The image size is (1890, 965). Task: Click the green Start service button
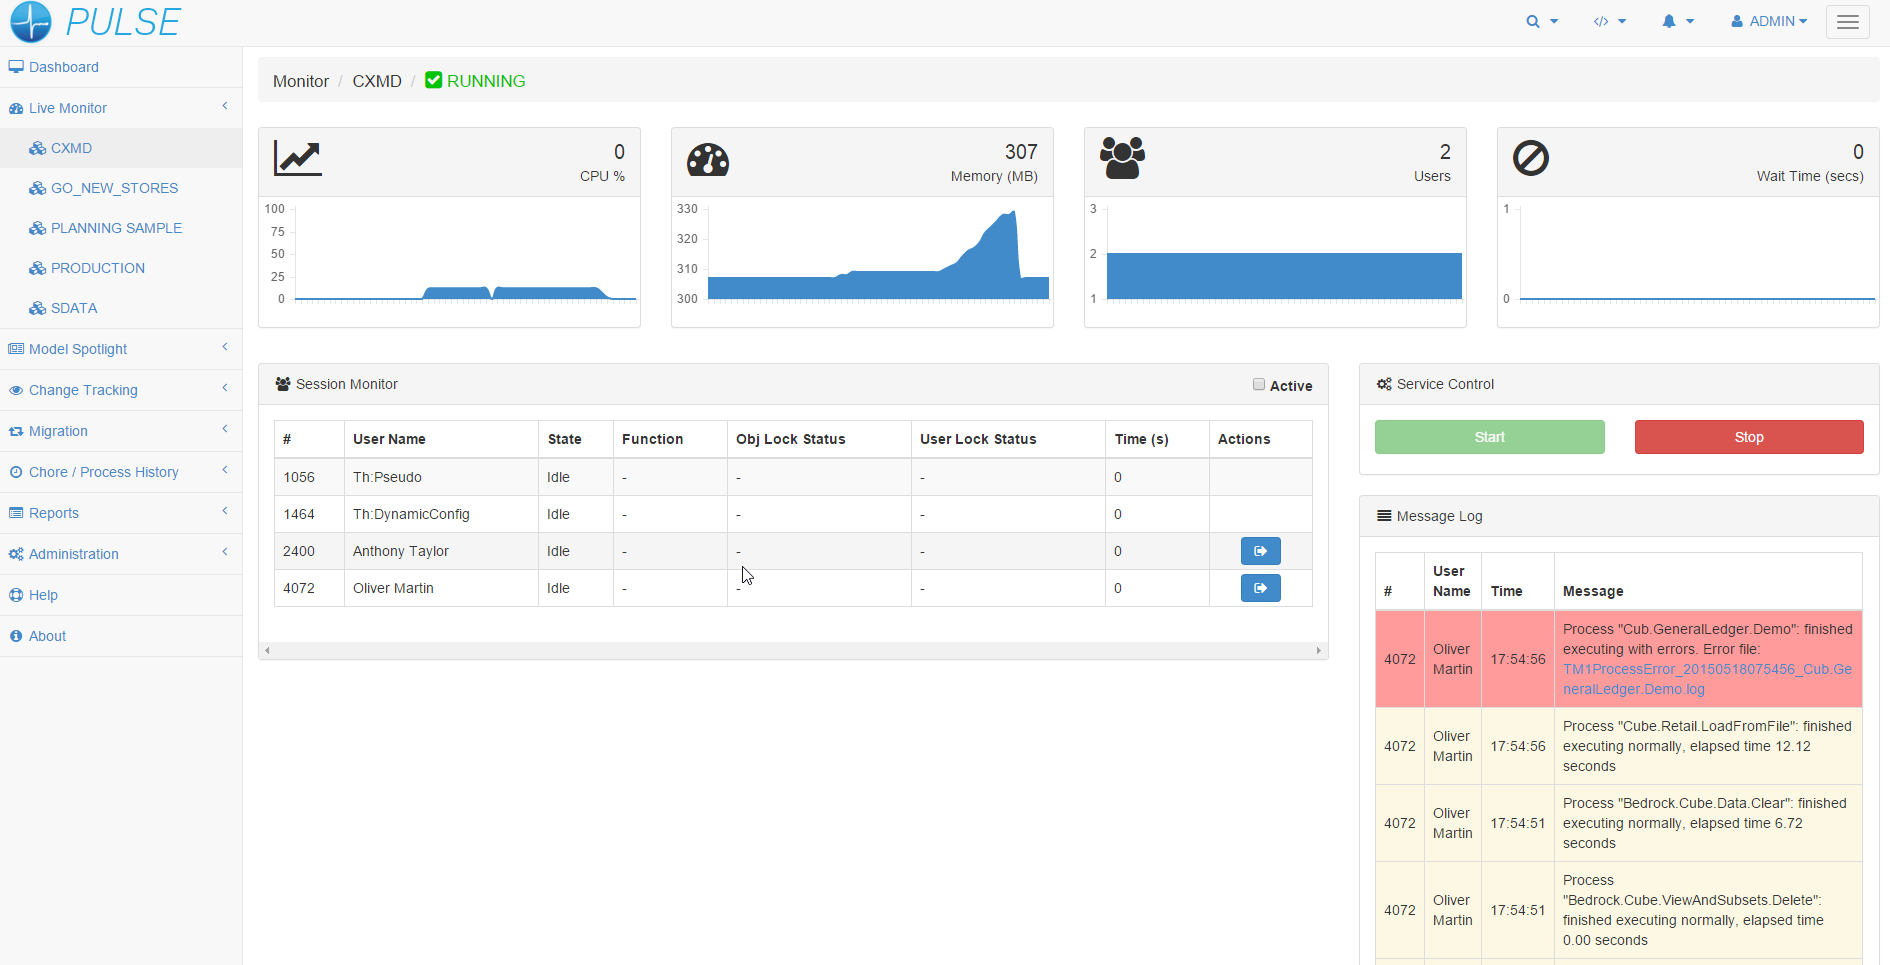[1489, 437]
